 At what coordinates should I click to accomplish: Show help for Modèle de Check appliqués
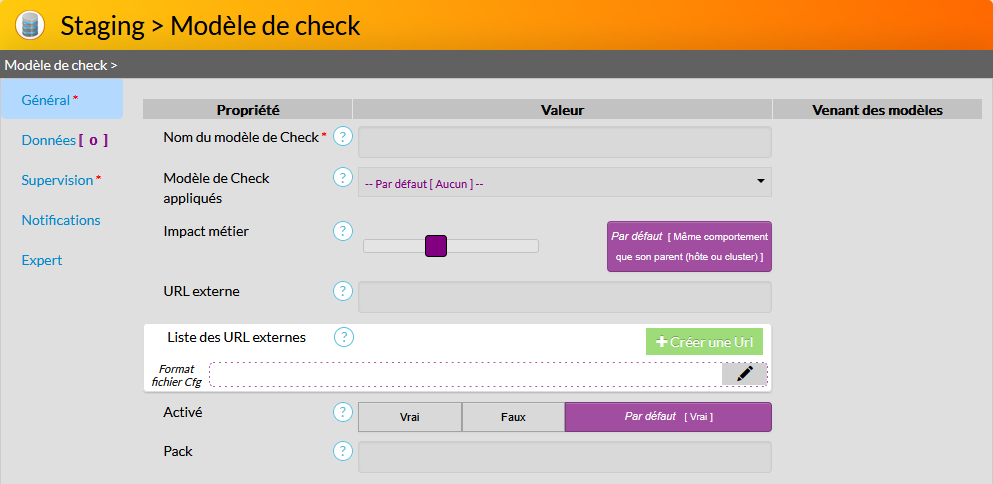click(343, 177)
